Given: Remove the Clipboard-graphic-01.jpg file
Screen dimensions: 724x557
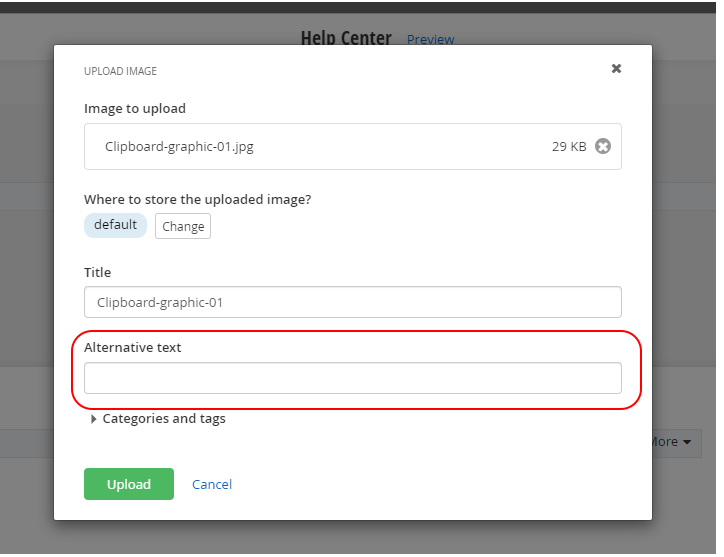Looking at the screenshot, I should [603, 146].
